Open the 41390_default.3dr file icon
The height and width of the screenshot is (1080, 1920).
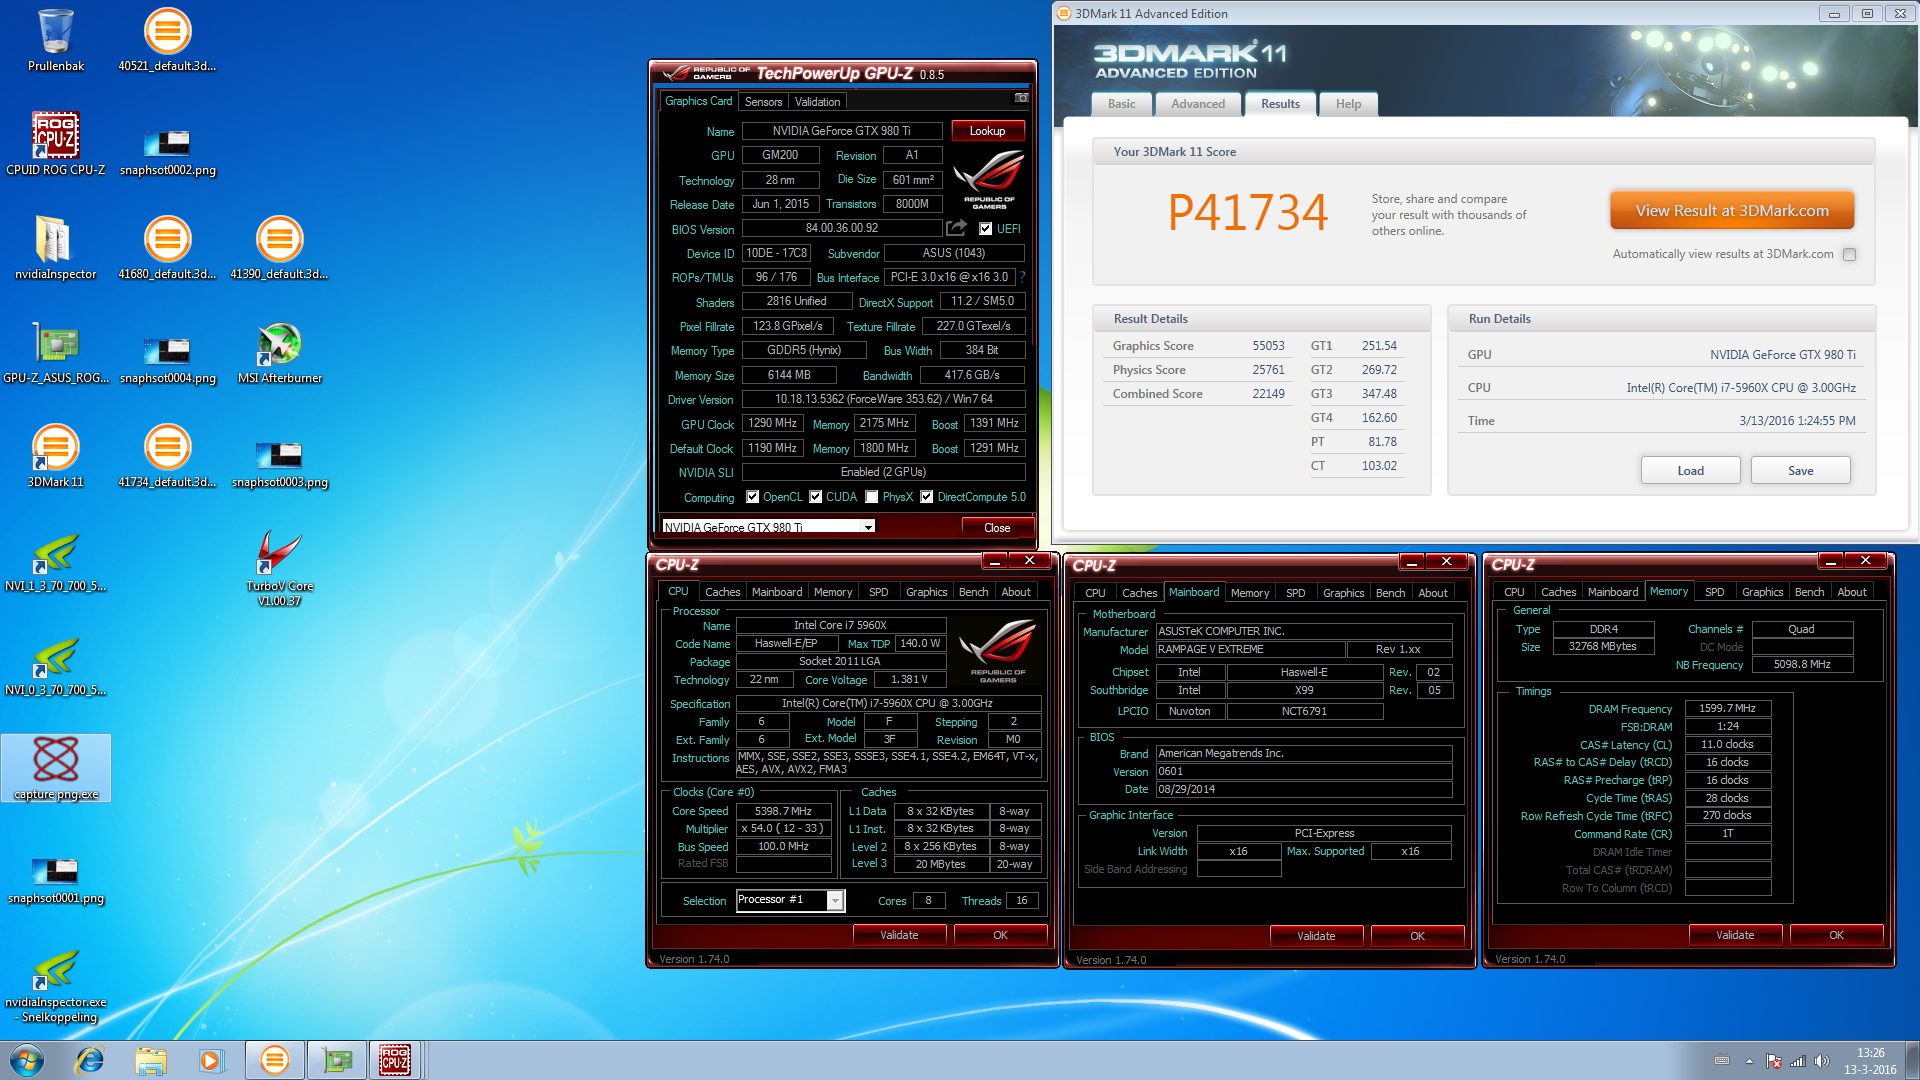(x=279, y=249)
